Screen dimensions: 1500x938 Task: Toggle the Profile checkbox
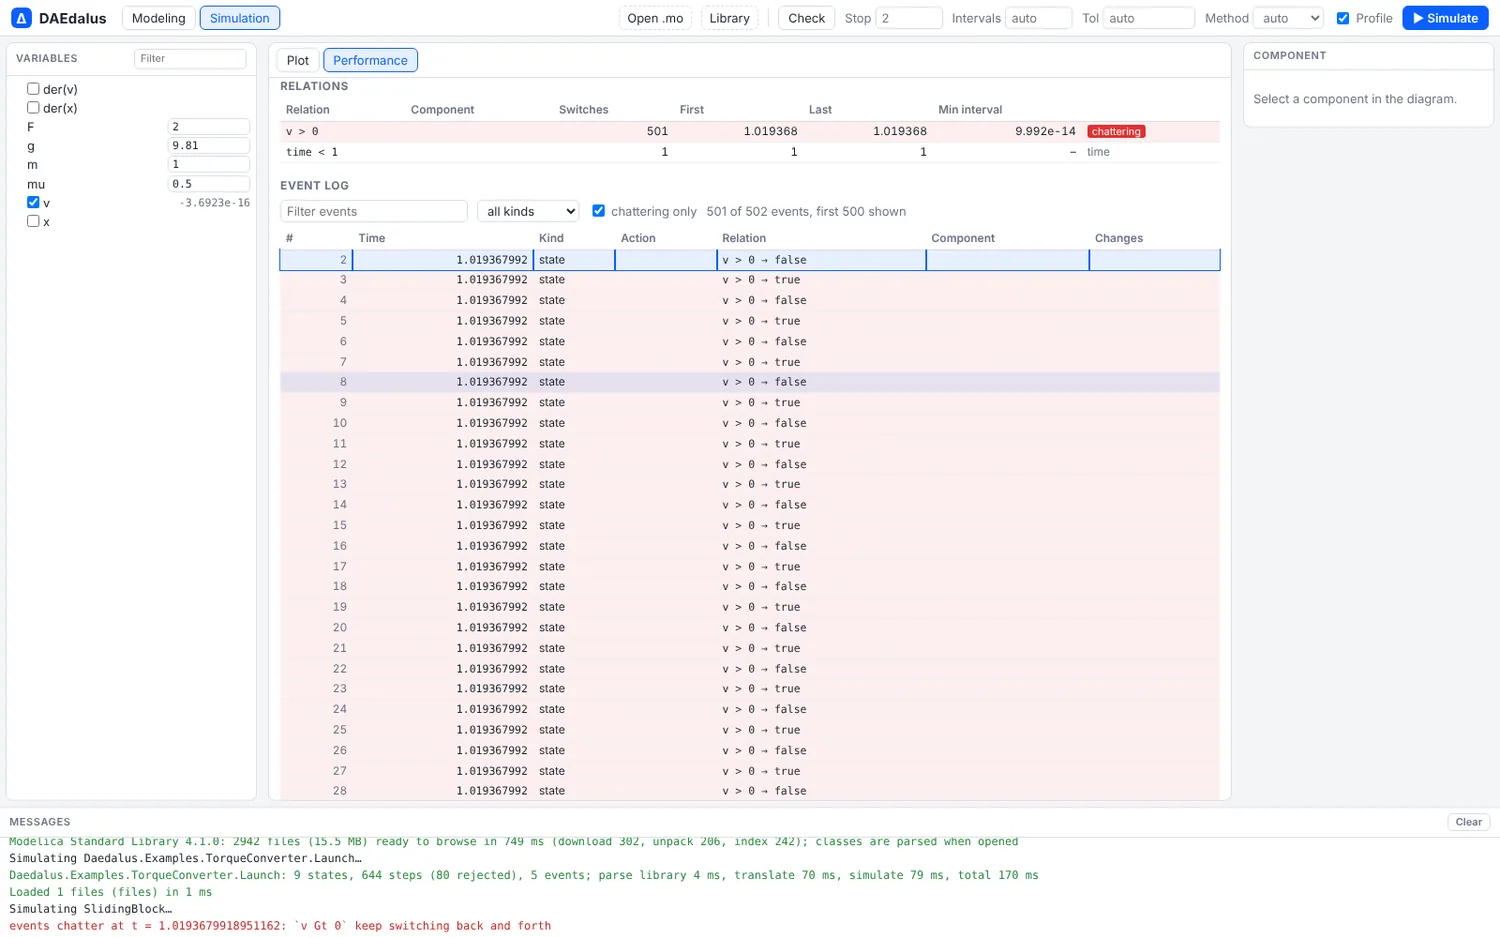point(1343,18)
